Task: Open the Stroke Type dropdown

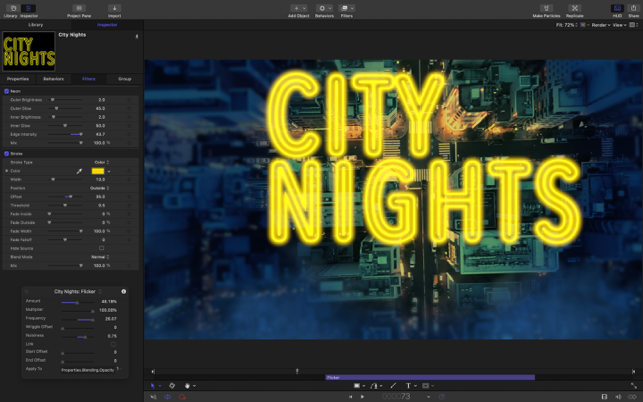Action: coord(102,162)
